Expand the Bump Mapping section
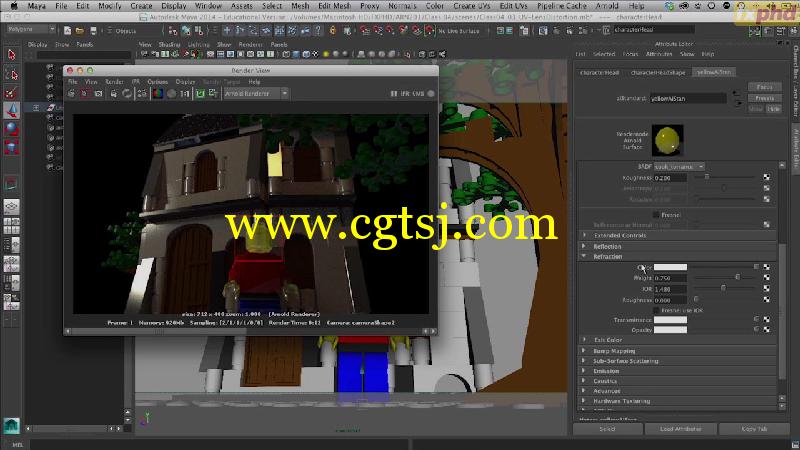Screen dimensions: 800x450 pyautogui.click(x=585, y=351)
